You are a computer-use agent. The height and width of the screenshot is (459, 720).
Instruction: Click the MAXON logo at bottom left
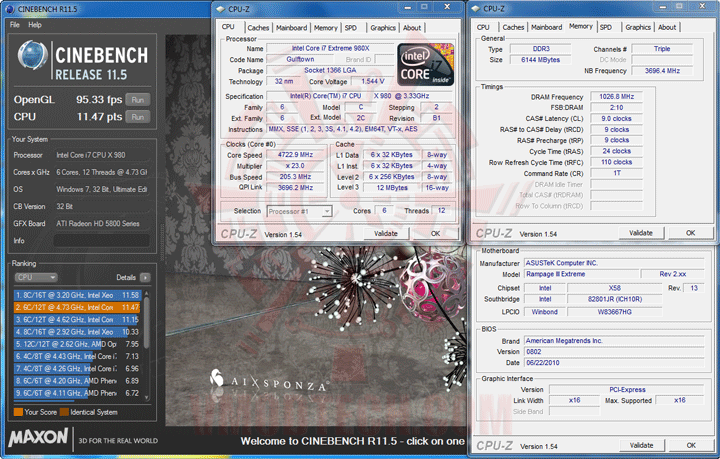(38, 437)
